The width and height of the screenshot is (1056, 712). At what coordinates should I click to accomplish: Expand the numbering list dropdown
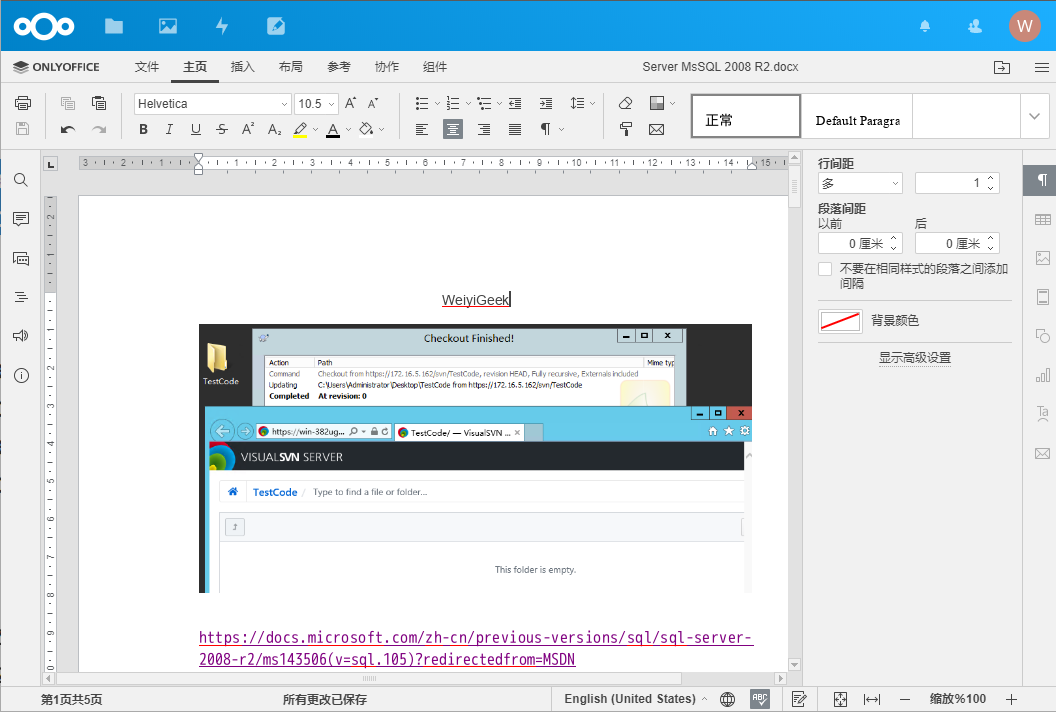tap(468, 104)
